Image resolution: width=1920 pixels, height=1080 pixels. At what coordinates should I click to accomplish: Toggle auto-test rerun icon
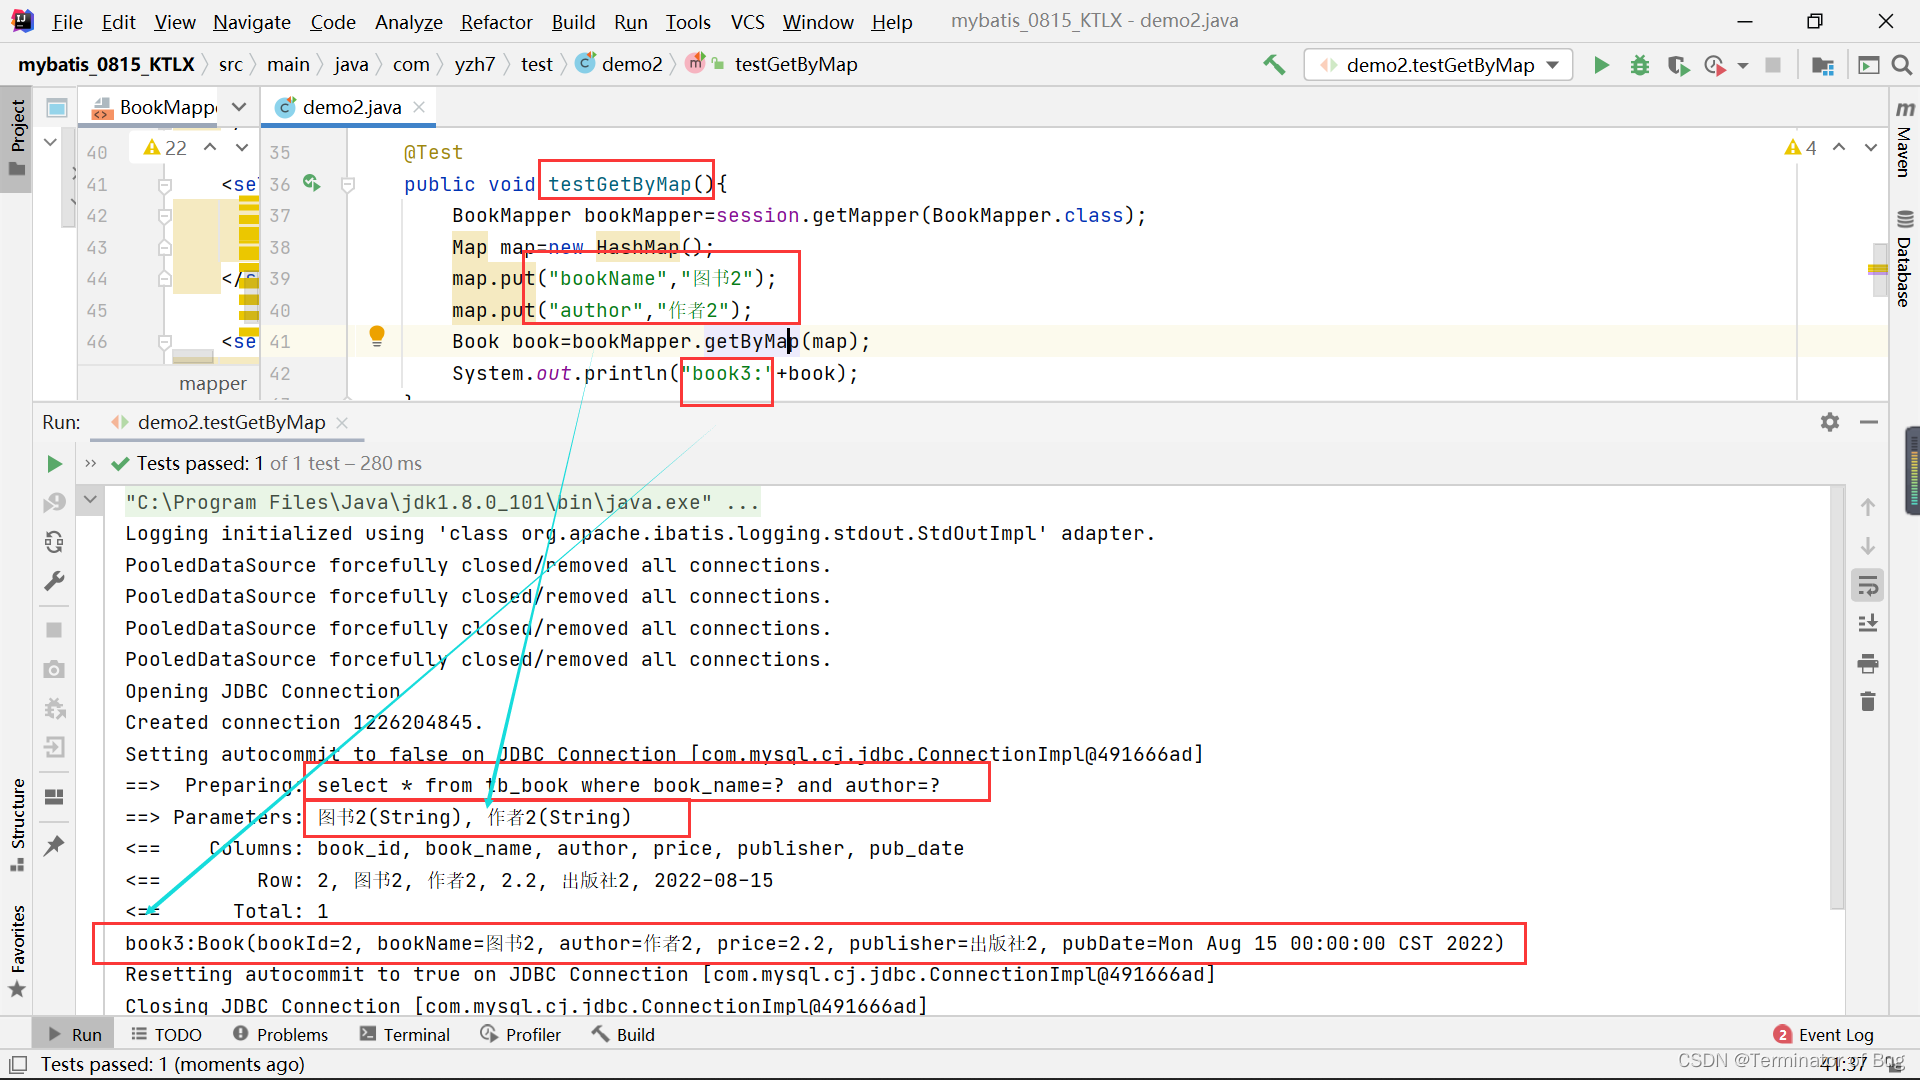pos(54,541)
